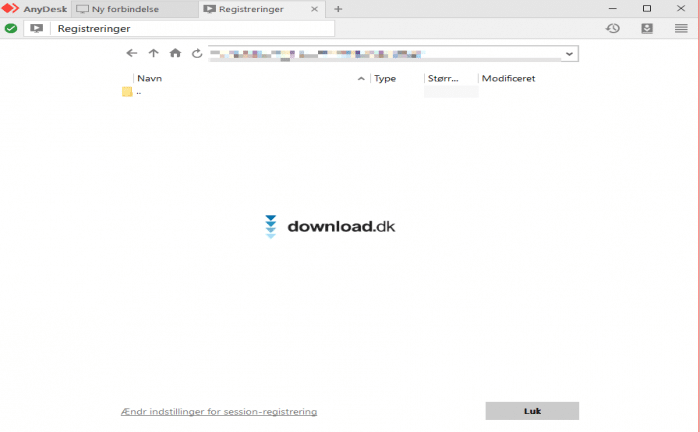Minimize the AnyDesk window
The height and width of the screenshot is (432, 700).
(x=612, y=8)
